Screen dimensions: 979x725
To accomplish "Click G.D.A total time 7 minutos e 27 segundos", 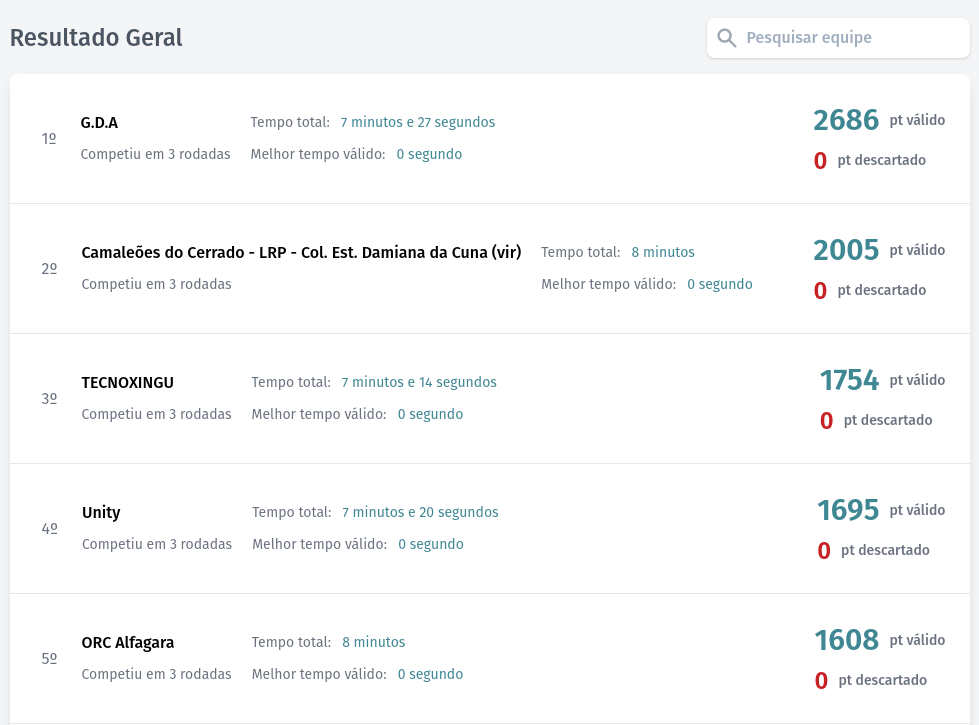I will 417,122.
